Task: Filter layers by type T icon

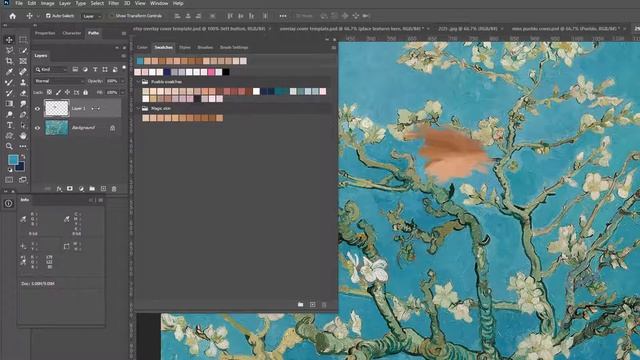Action: pyautogui.click(x=95, y=70)
